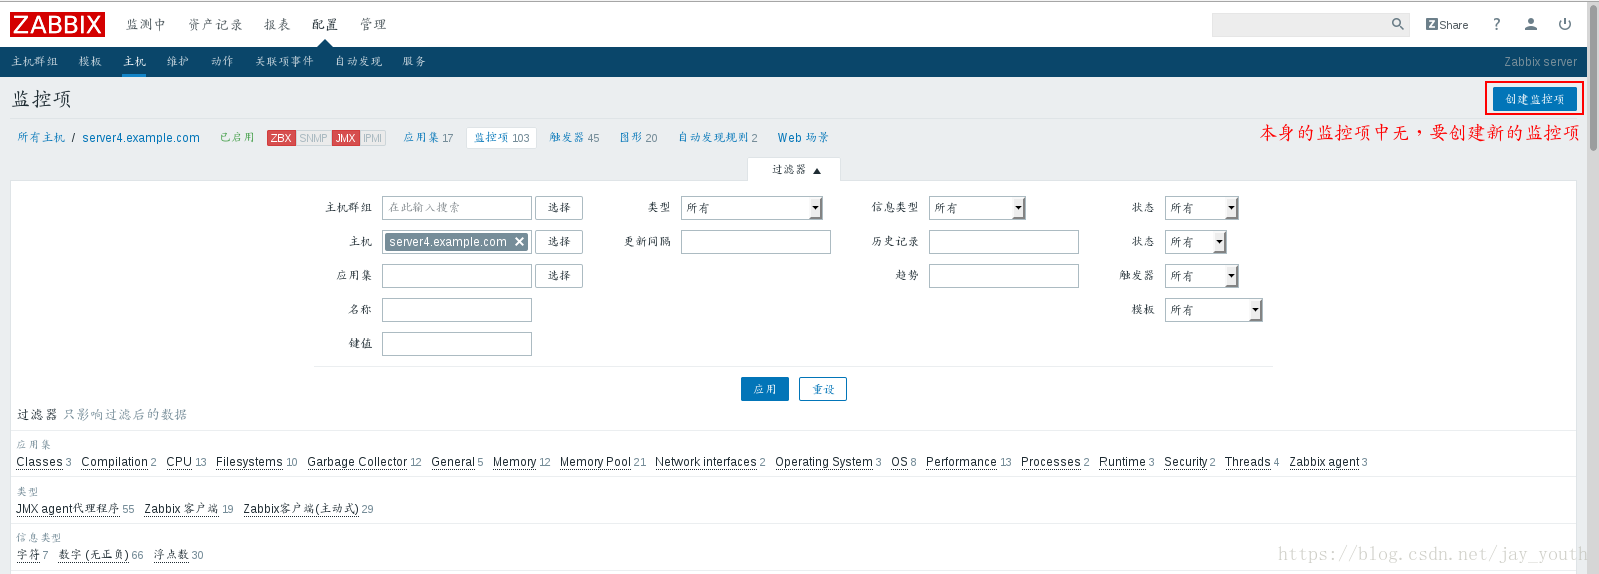
Task: Focus the 趋势 input field
Action: tap(1004, 276)
